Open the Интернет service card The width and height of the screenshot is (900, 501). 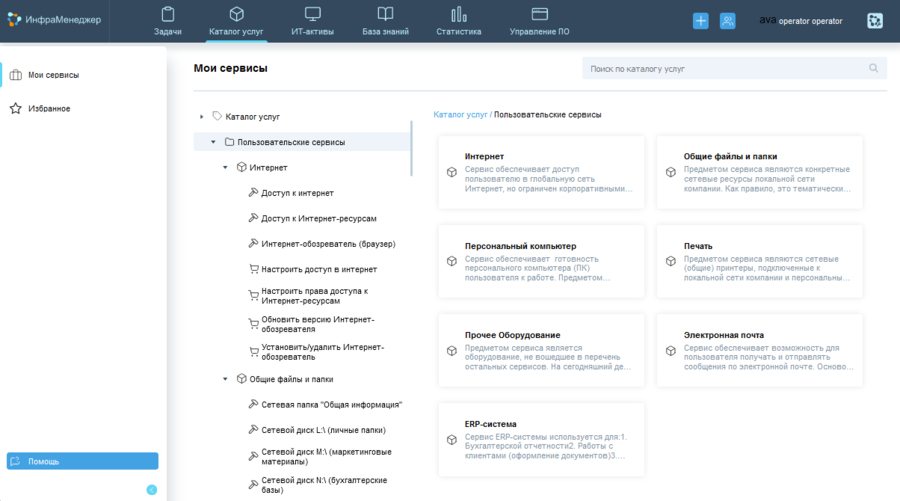tap(541, 172)
